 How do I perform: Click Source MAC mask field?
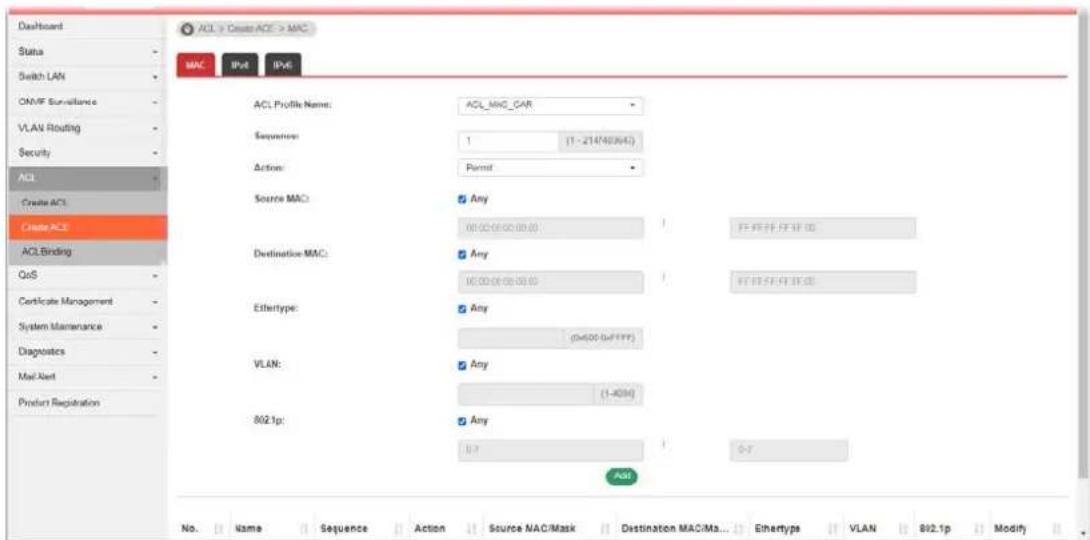822,227
